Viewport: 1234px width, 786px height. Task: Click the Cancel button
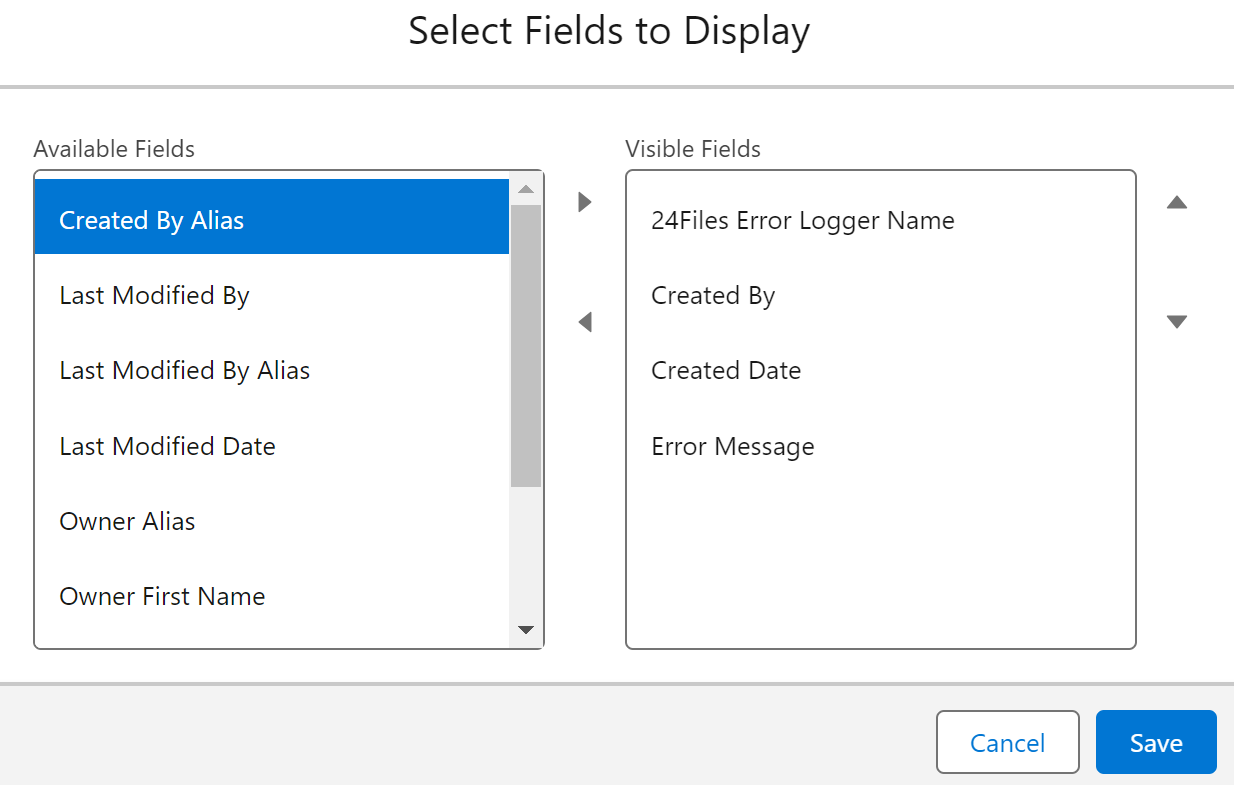click(1007, 743)
